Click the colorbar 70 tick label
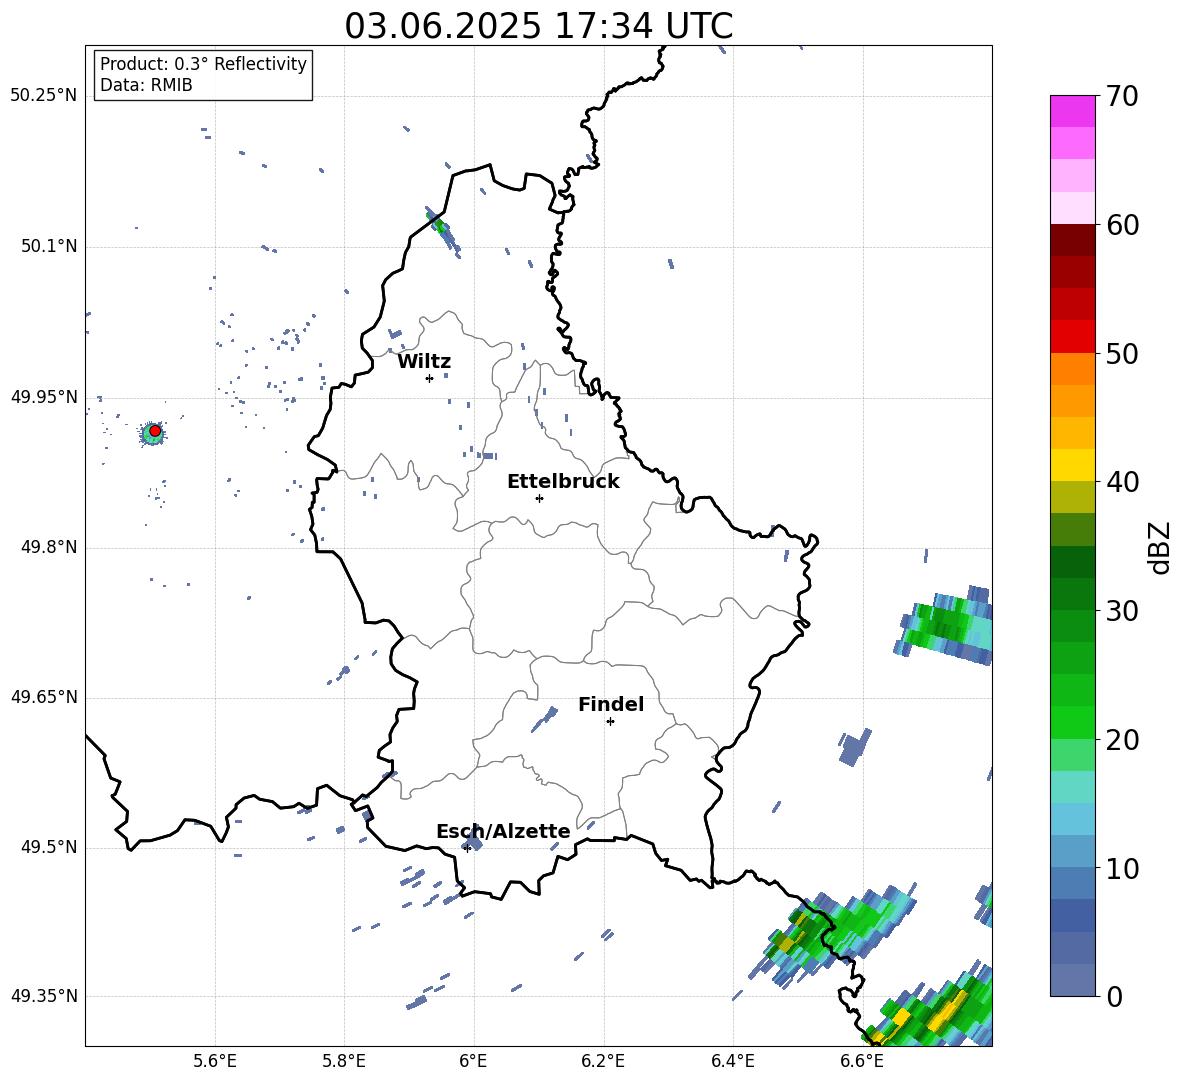The height and width of the screenshot is (1081, 1184). click(1122, 97)
